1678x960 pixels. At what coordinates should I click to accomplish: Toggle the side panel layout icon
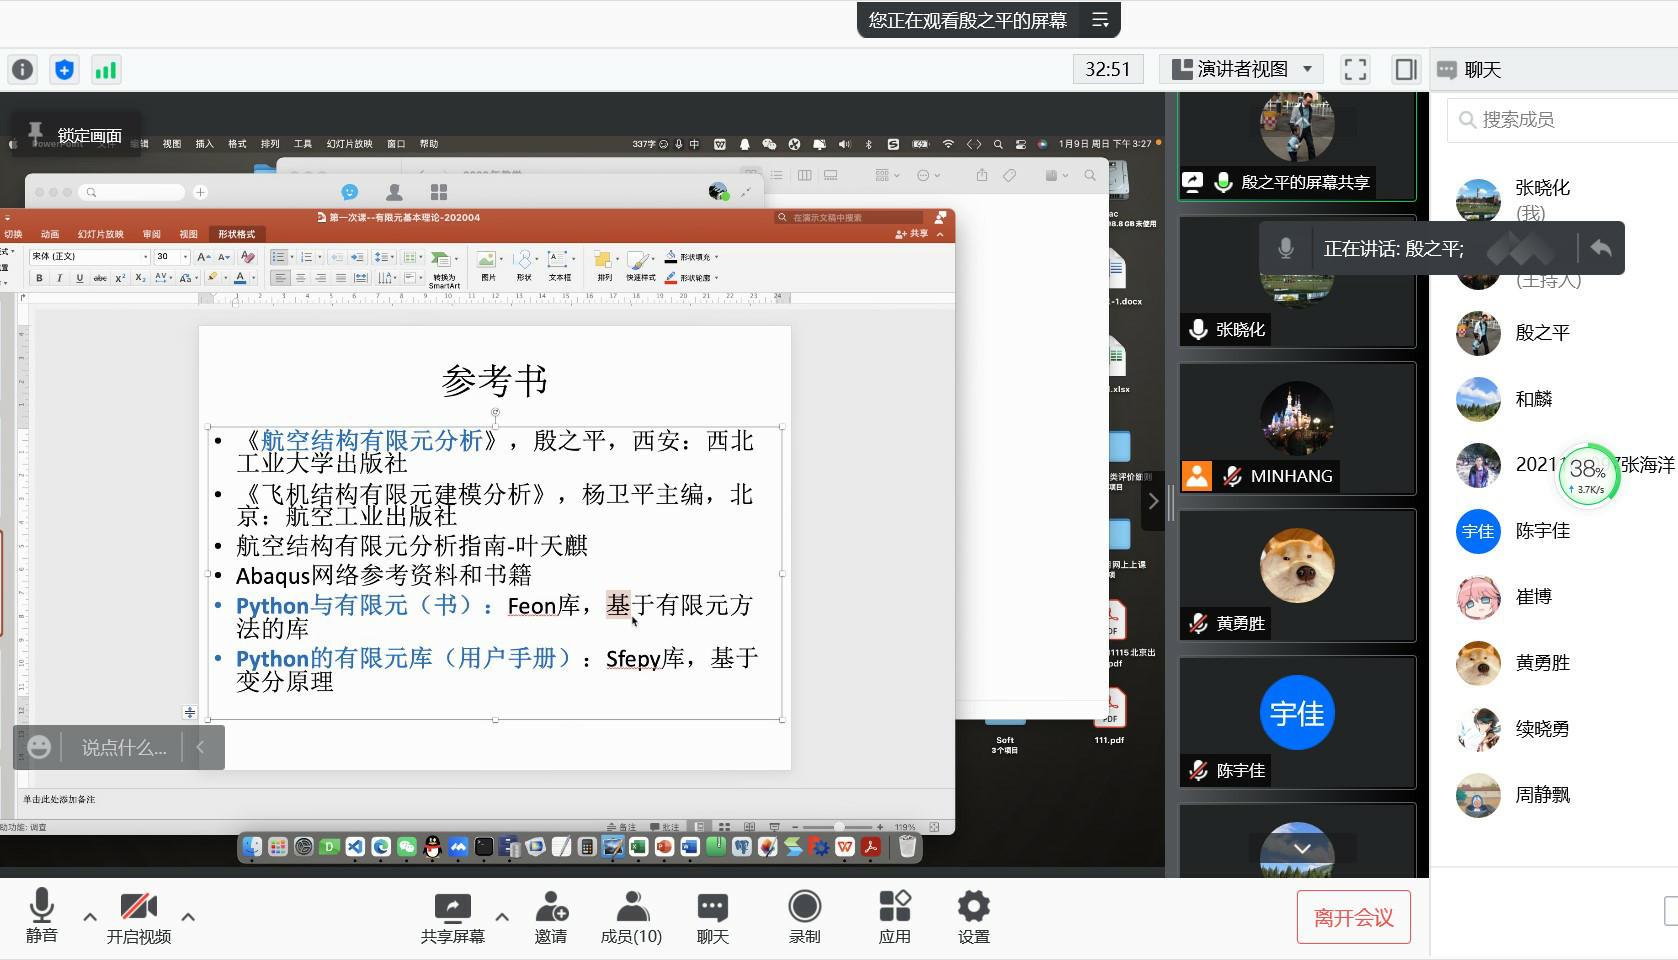1406,70
